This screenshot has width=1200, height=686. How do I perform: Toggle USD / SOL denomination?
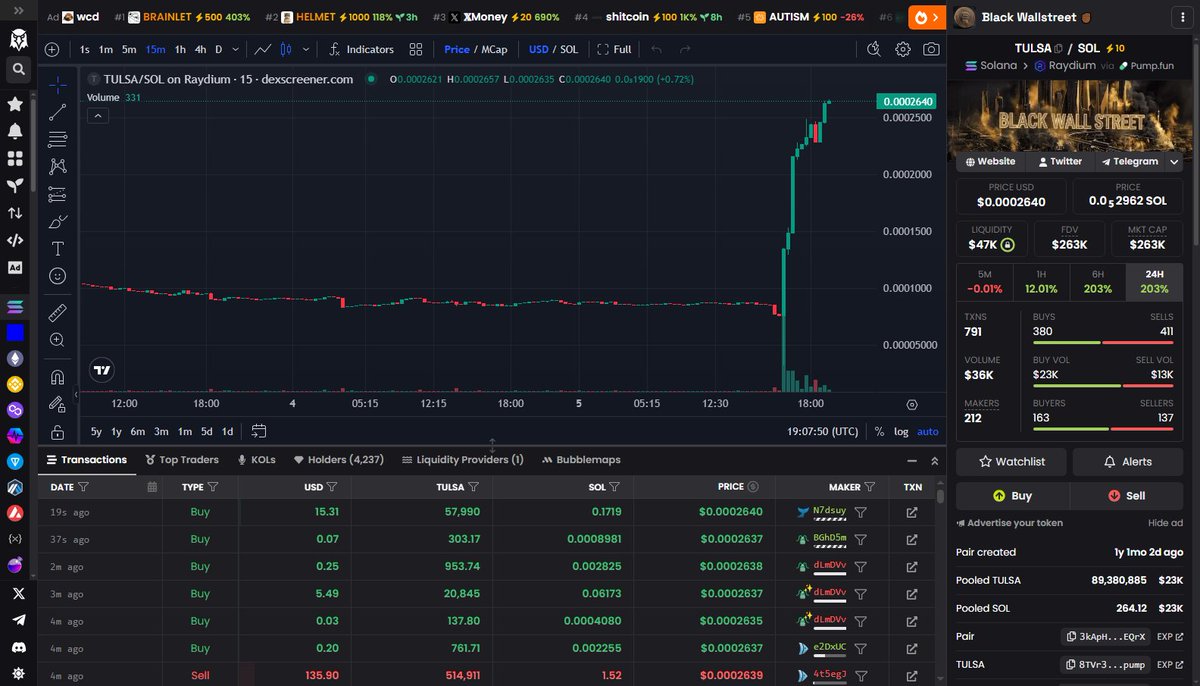(x=553, y=49)
